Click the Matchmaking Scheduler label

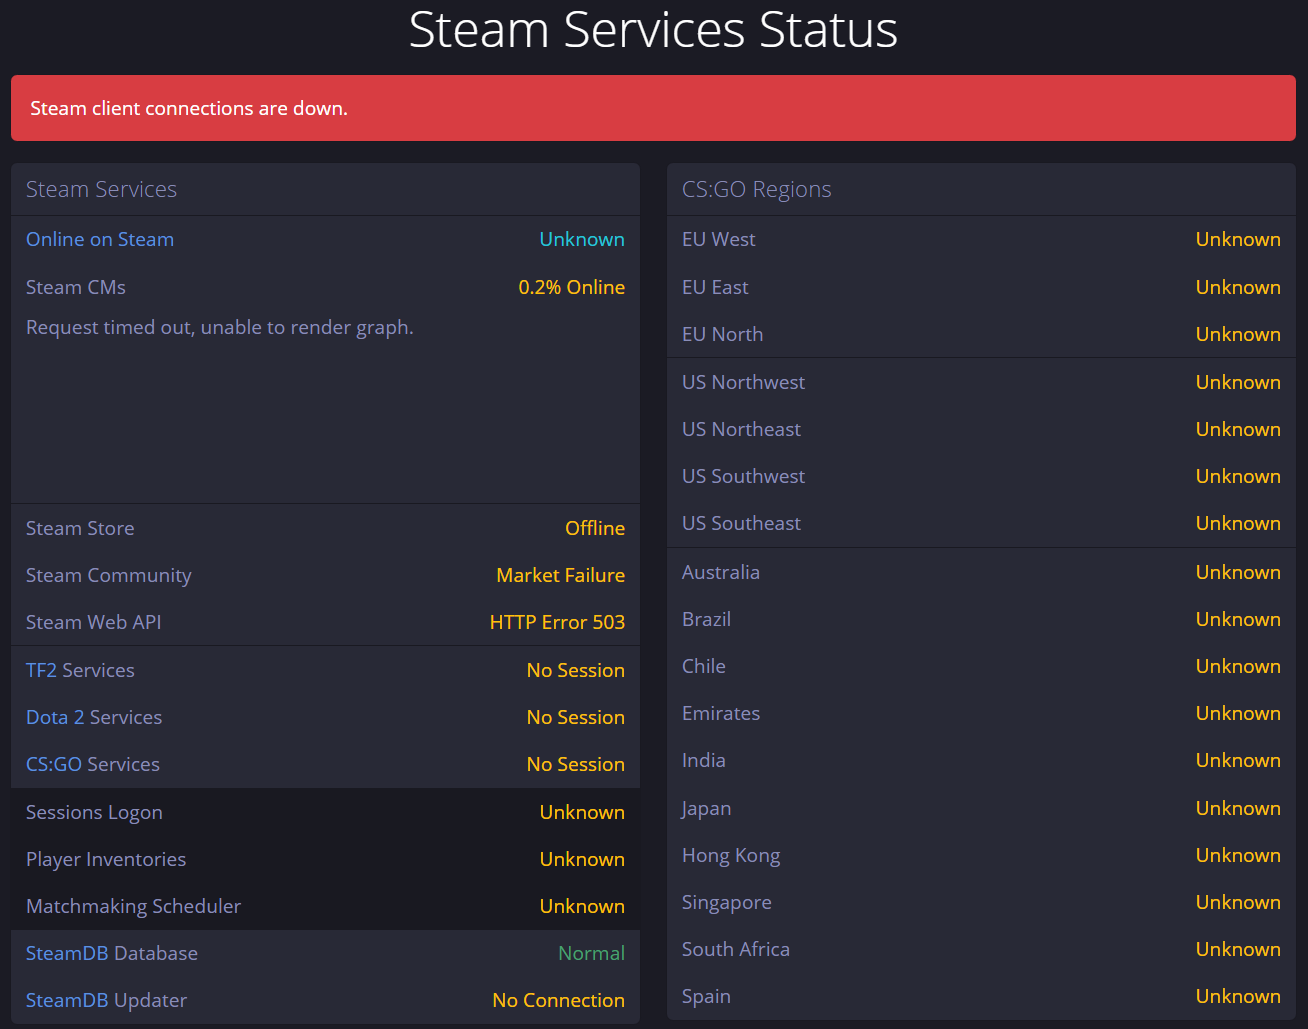[x=134, y=906]
